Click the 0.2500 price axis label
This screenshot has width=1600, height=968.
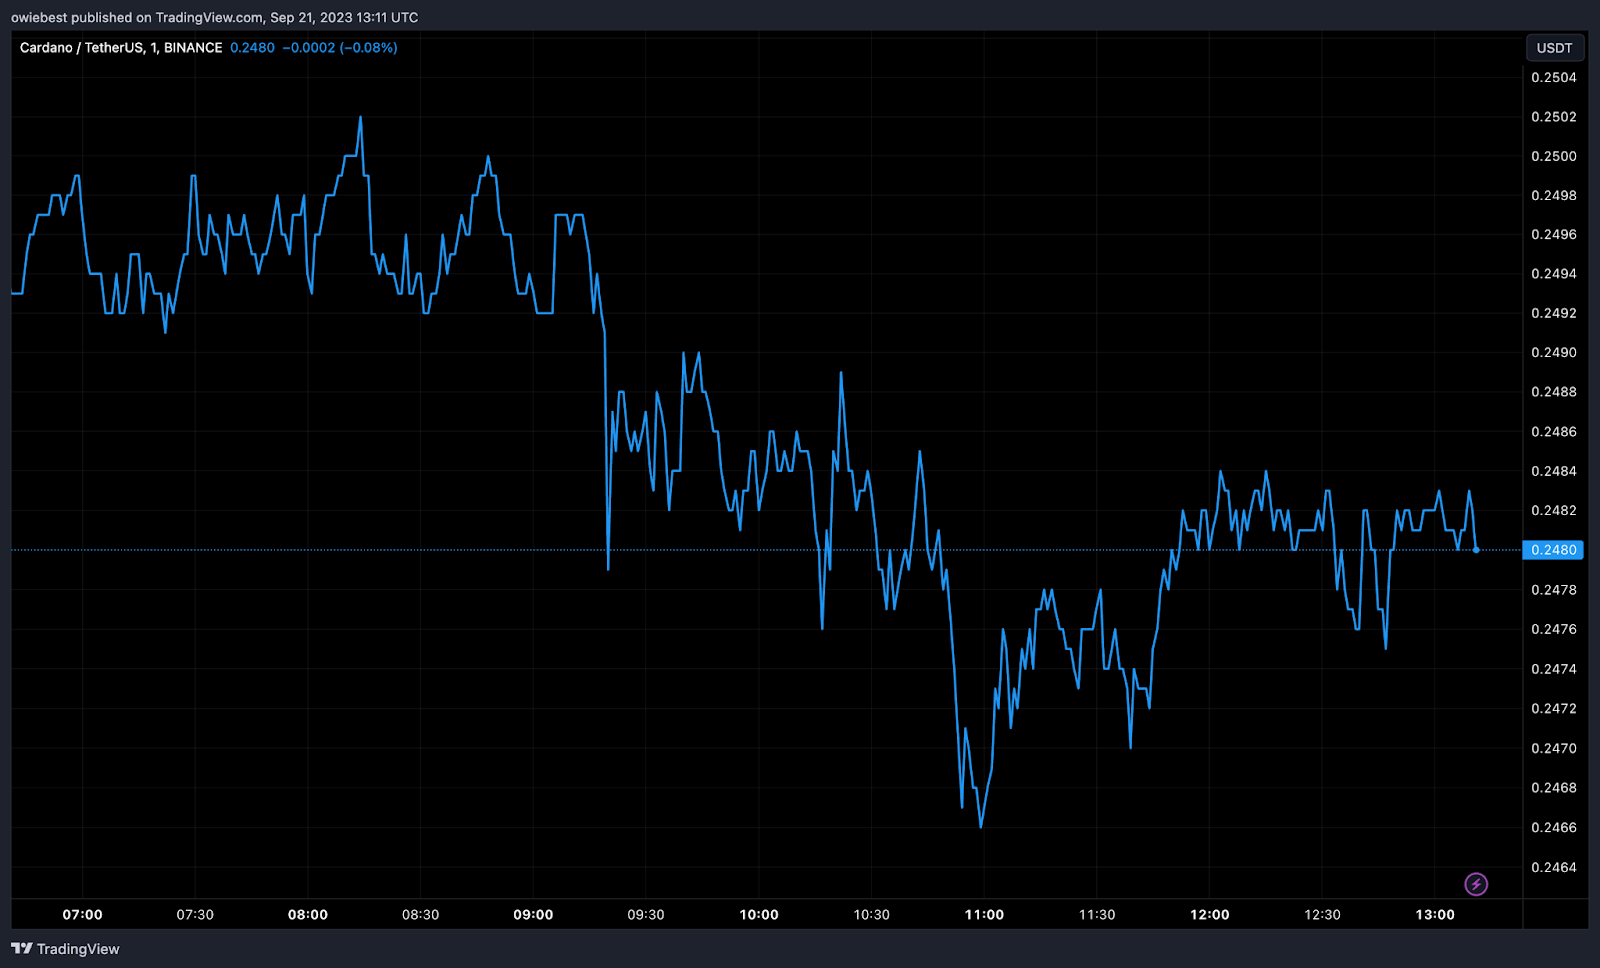(x=1554, y=156)
